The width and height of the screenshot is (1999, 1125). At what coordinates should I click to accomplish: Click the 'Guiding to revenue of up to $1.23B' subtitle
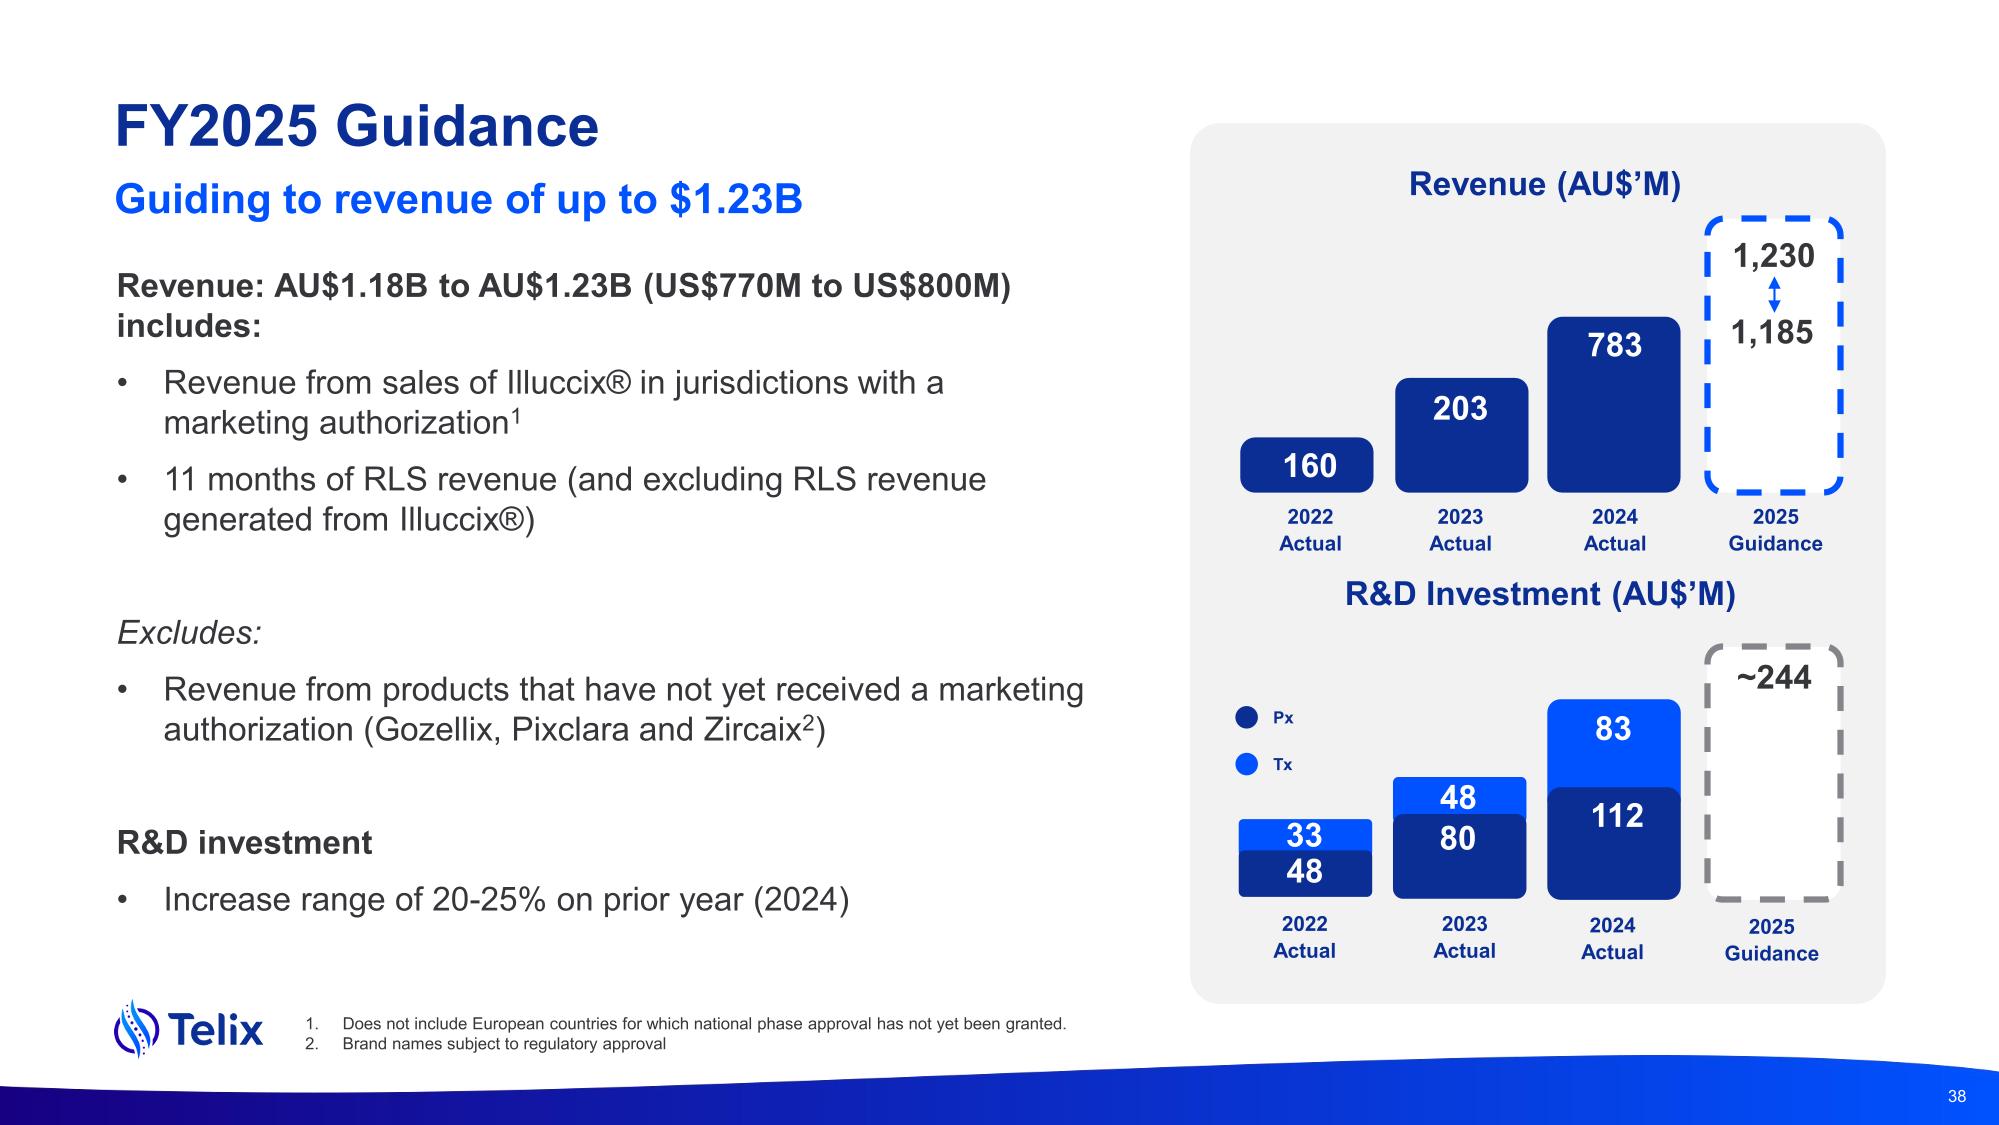(x=458, y=199)
